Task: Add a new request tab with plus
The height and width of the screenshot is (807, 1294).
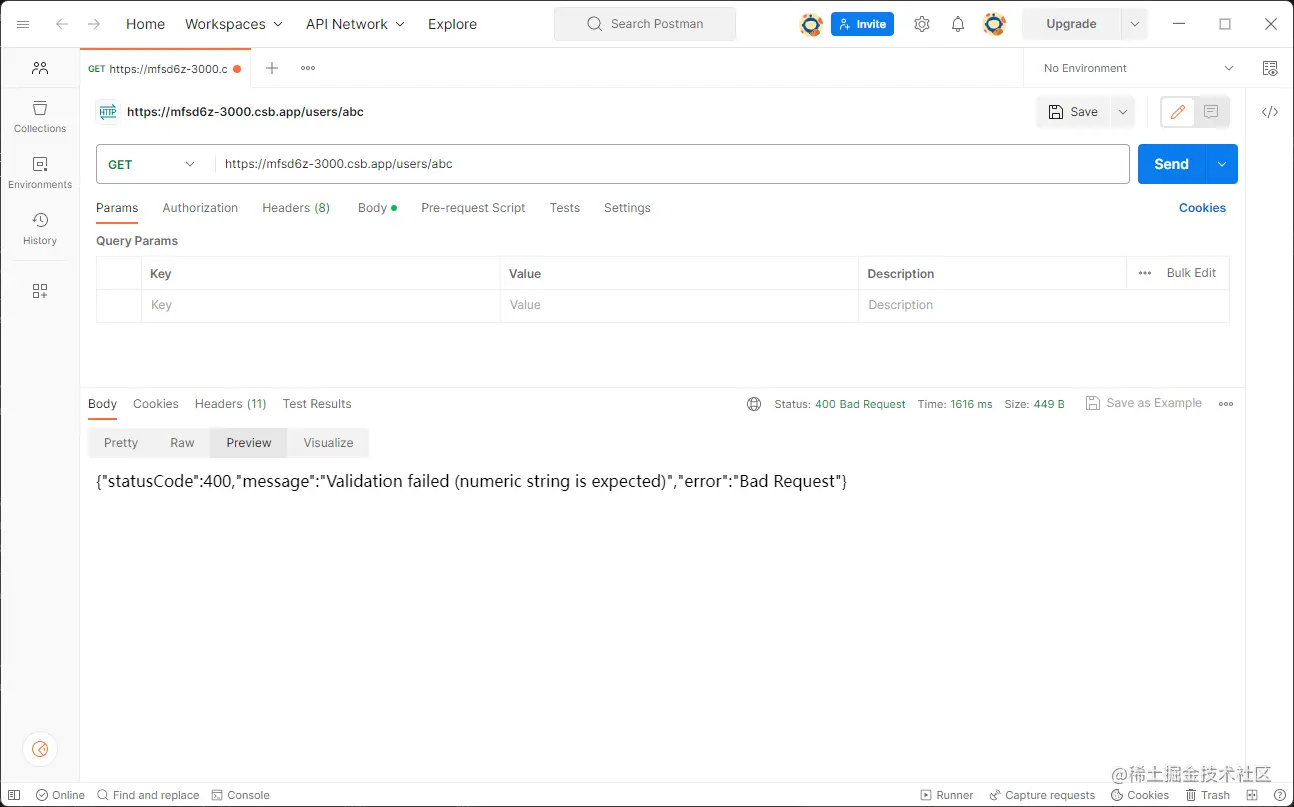Action: click(272, 68)
